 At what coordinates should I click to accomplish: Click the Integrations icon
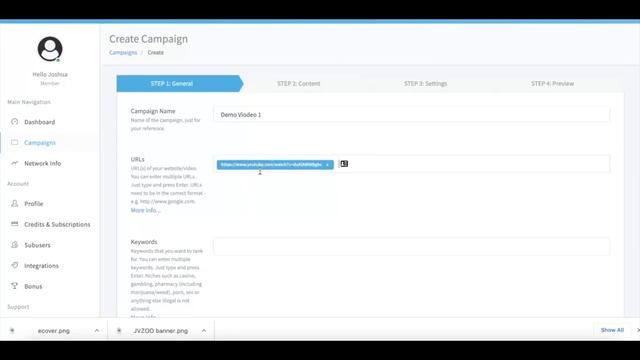tap(15, 265)
